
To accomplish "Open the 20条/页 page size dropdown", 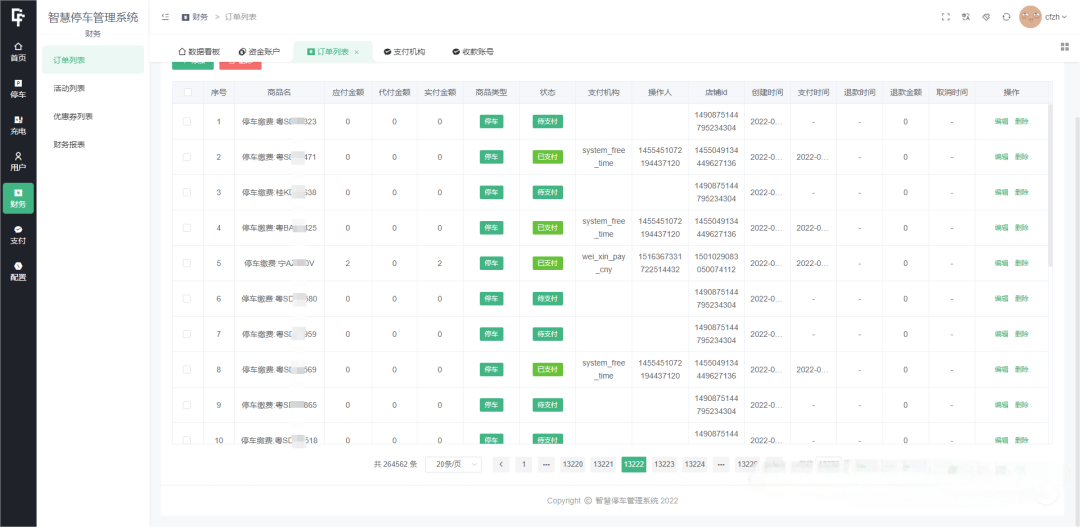I will pyautogui.click(x=453, y=464).
